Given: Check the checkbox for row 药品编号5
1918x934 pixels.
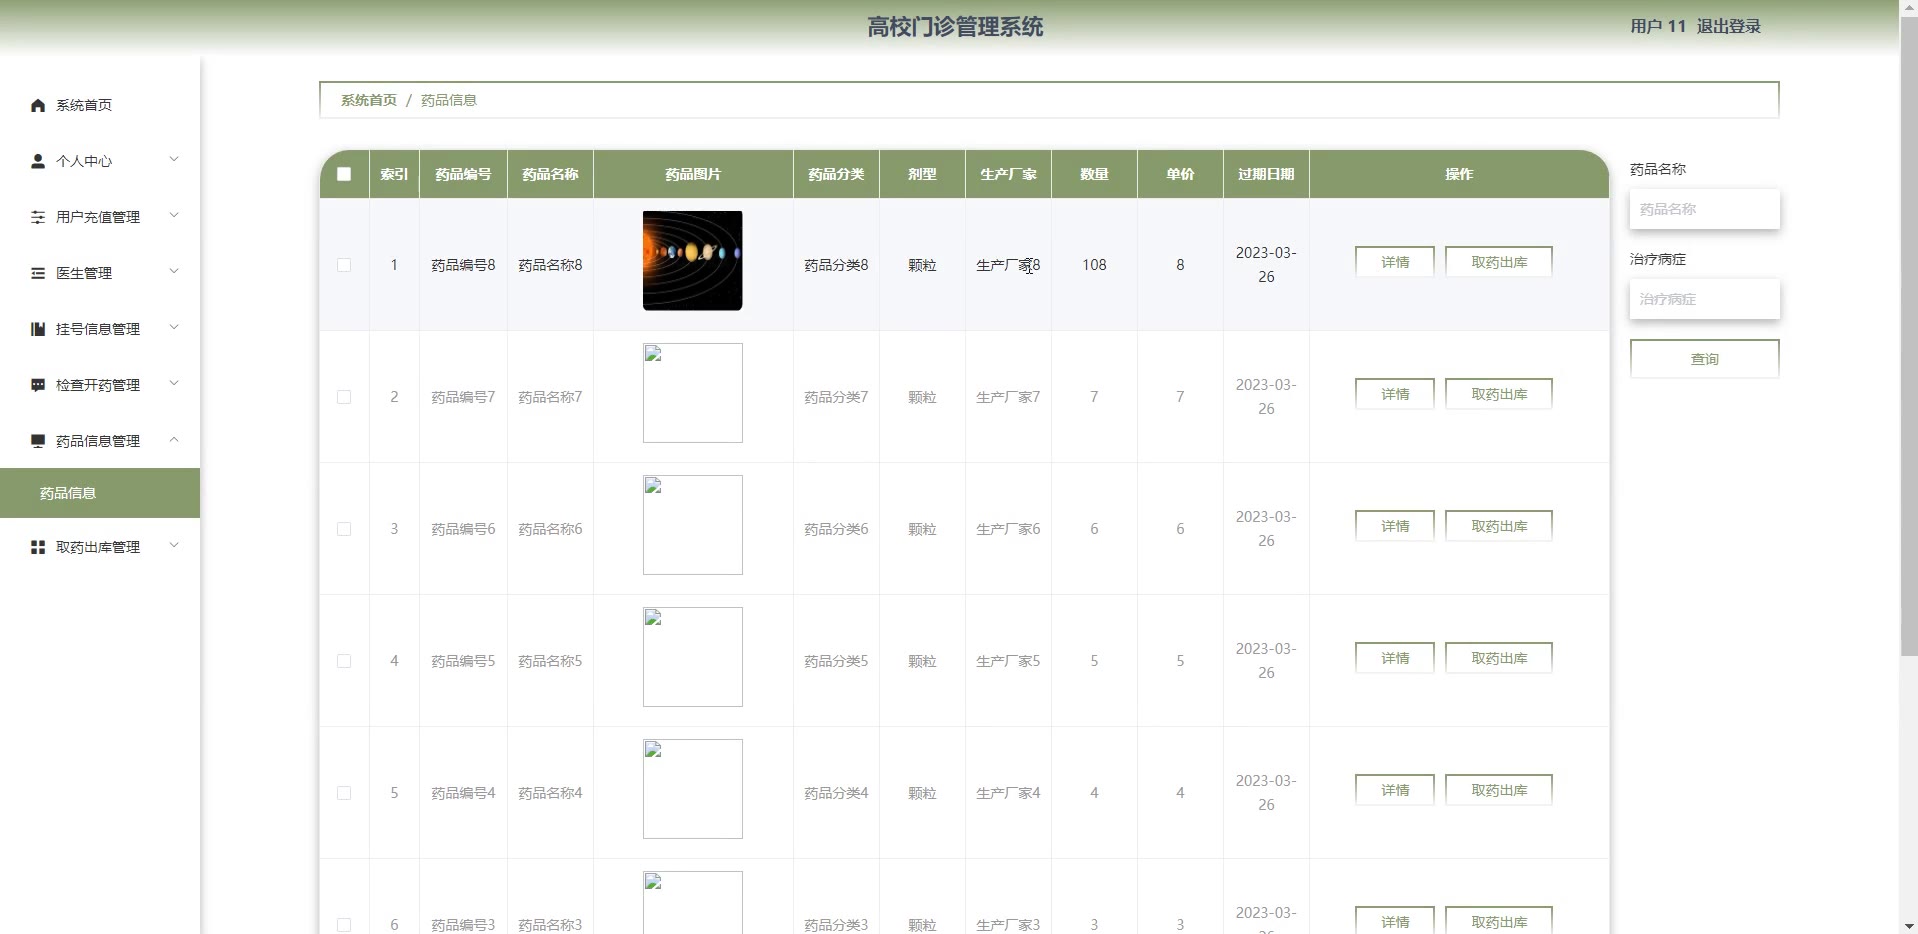Looking at the screenshot, I should click(x=344, y=661).
